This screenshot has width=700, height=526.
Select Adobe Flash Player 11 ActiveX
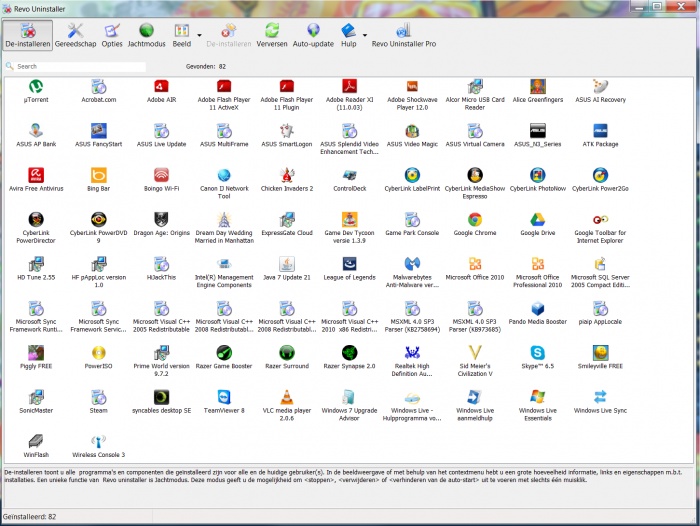tap(224, 86)
